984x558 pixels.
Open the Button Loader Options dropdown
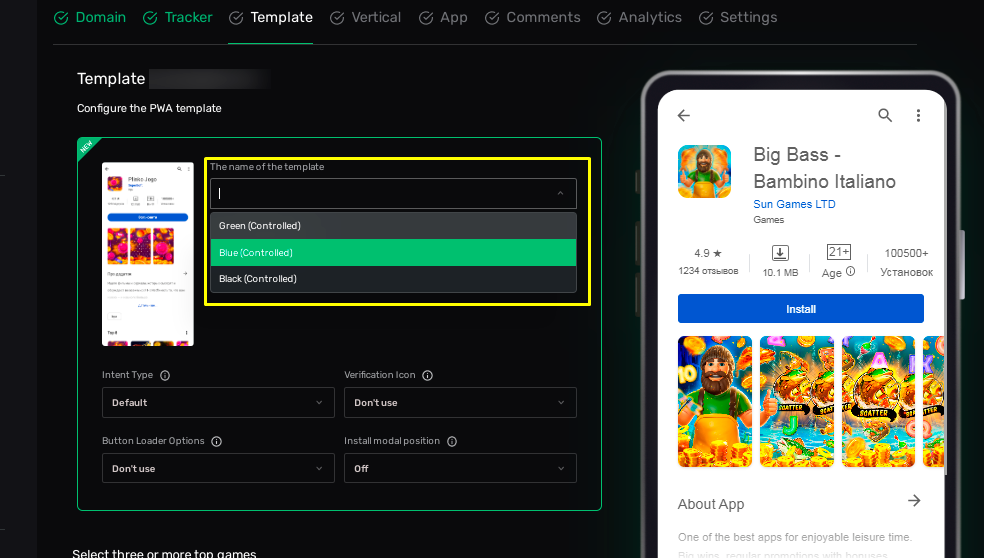(x=218, y=469)
